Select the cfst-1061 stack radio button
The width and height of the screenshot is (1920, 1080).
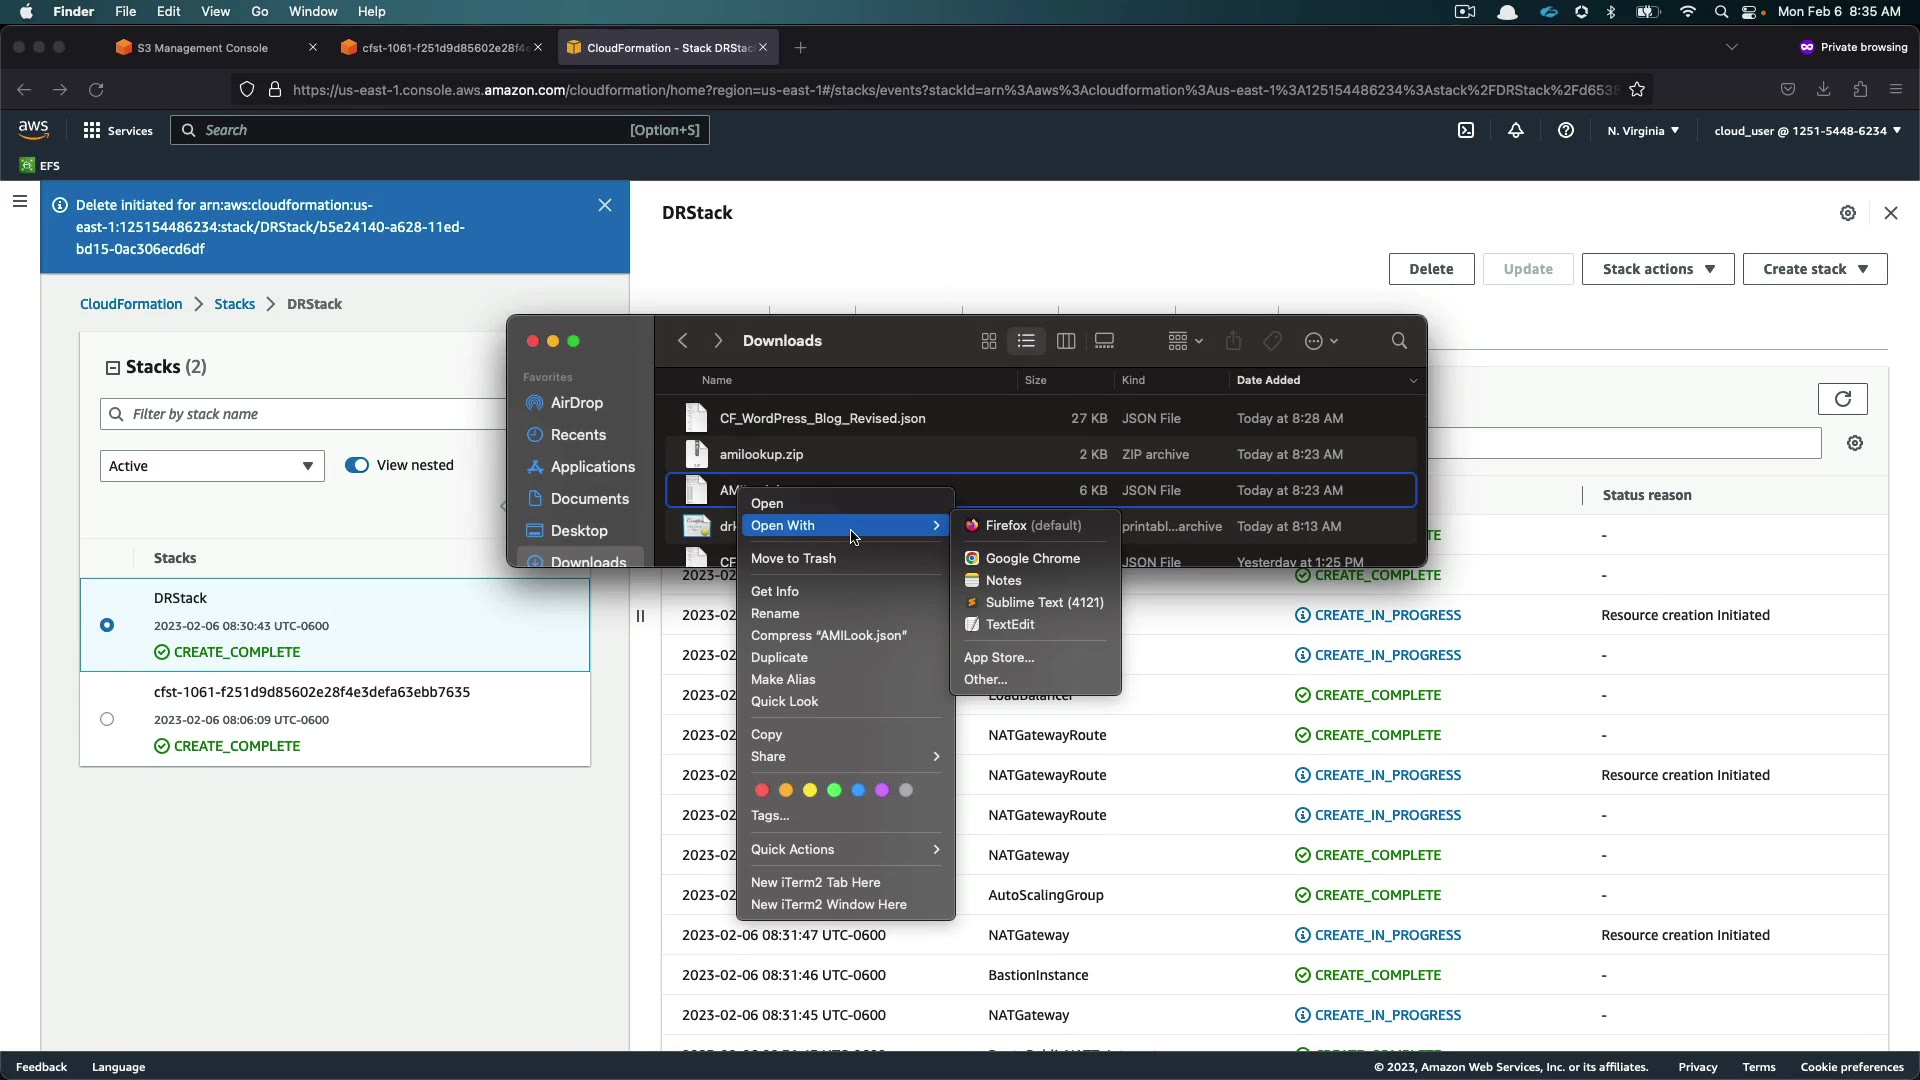pyautogui.click(x=107, y=719)
